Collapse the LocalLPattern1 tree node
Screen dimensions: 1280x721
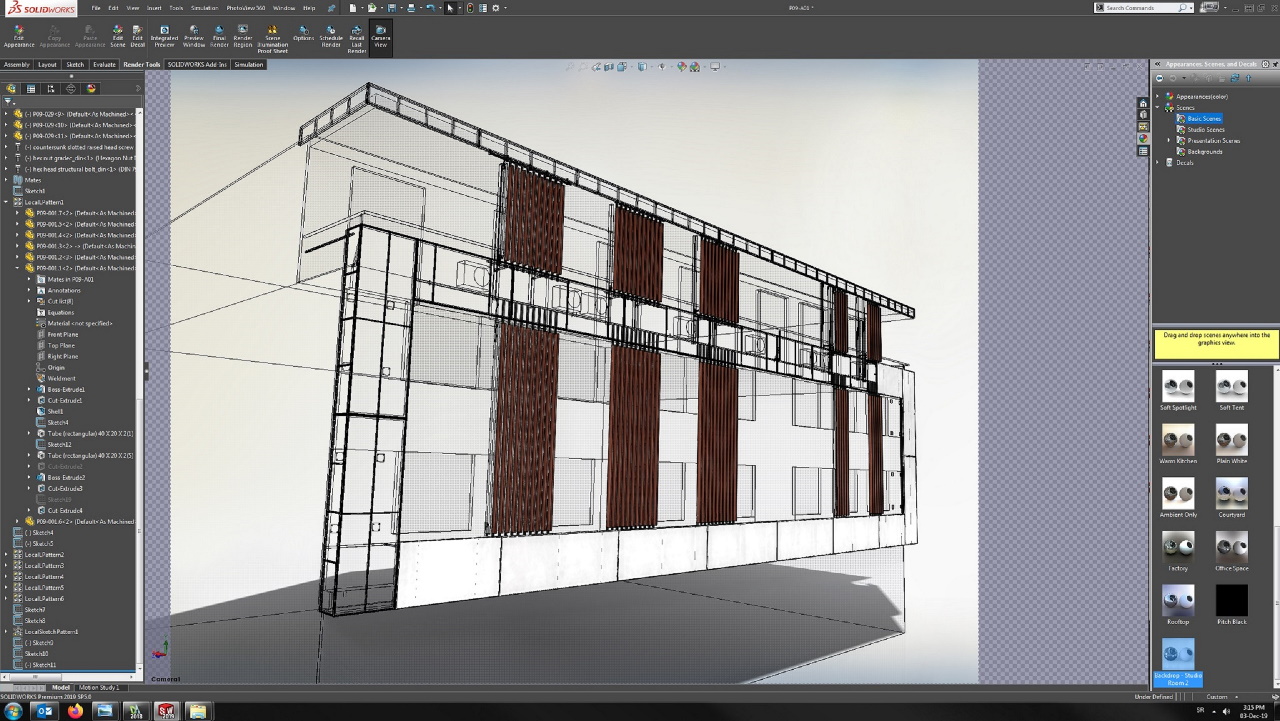(6, 202)
